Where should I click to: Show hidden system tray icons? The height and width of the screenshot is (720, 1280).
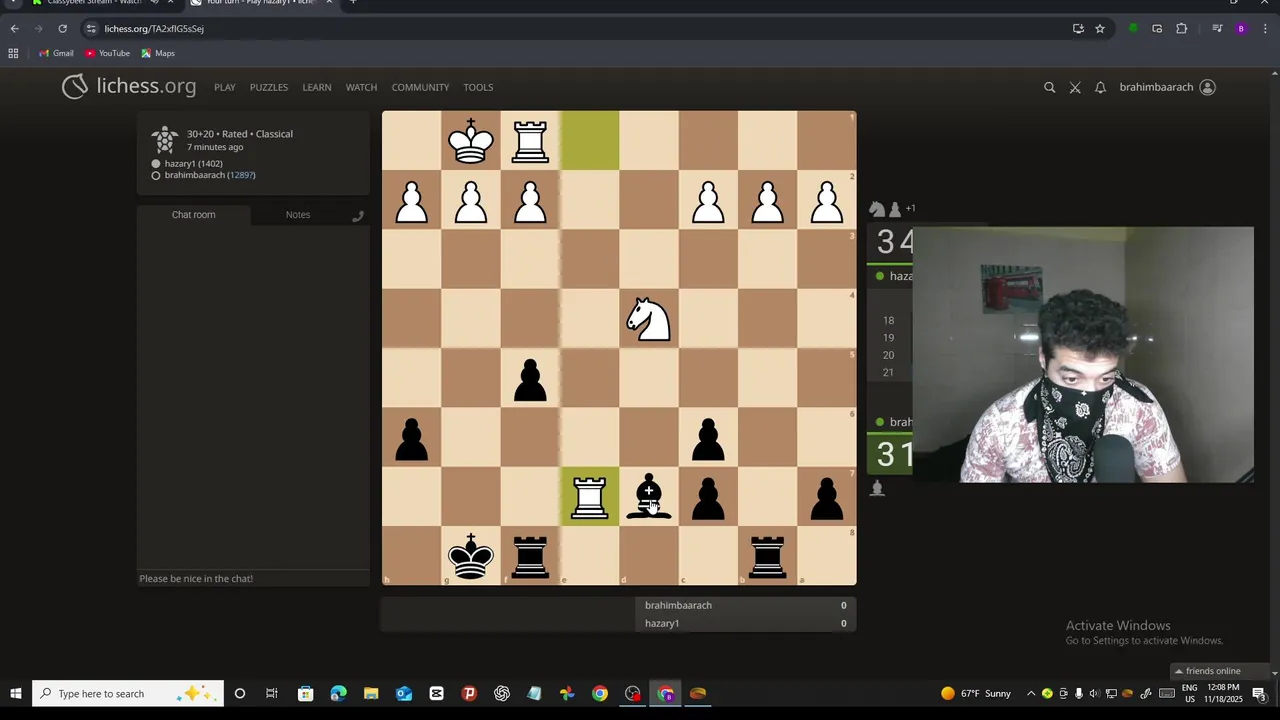coord(1031,694)
